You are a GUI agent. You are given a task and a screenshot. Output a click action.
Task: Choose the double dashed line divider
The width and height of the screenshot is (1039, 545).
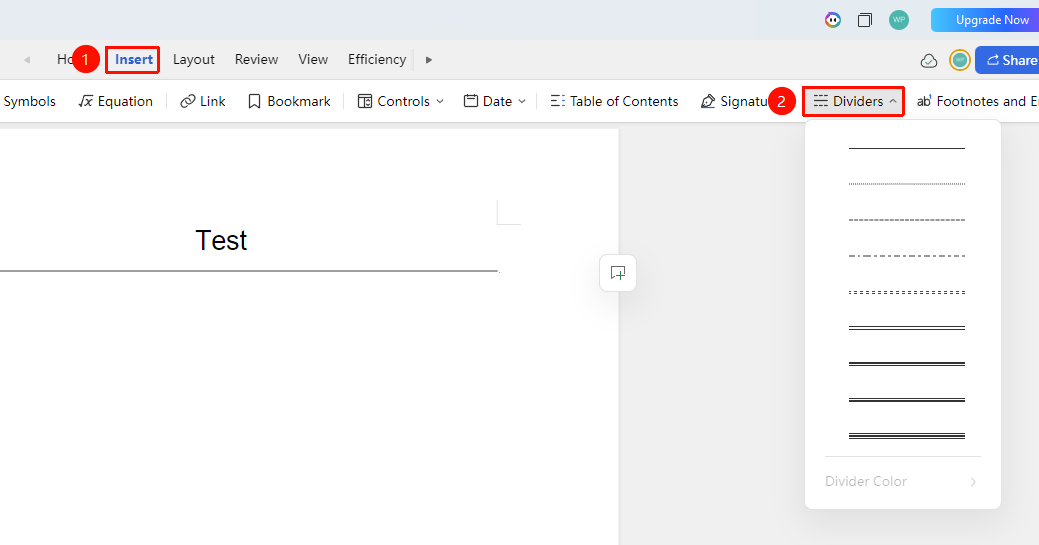pyautogui.click(x=906, y=292)
